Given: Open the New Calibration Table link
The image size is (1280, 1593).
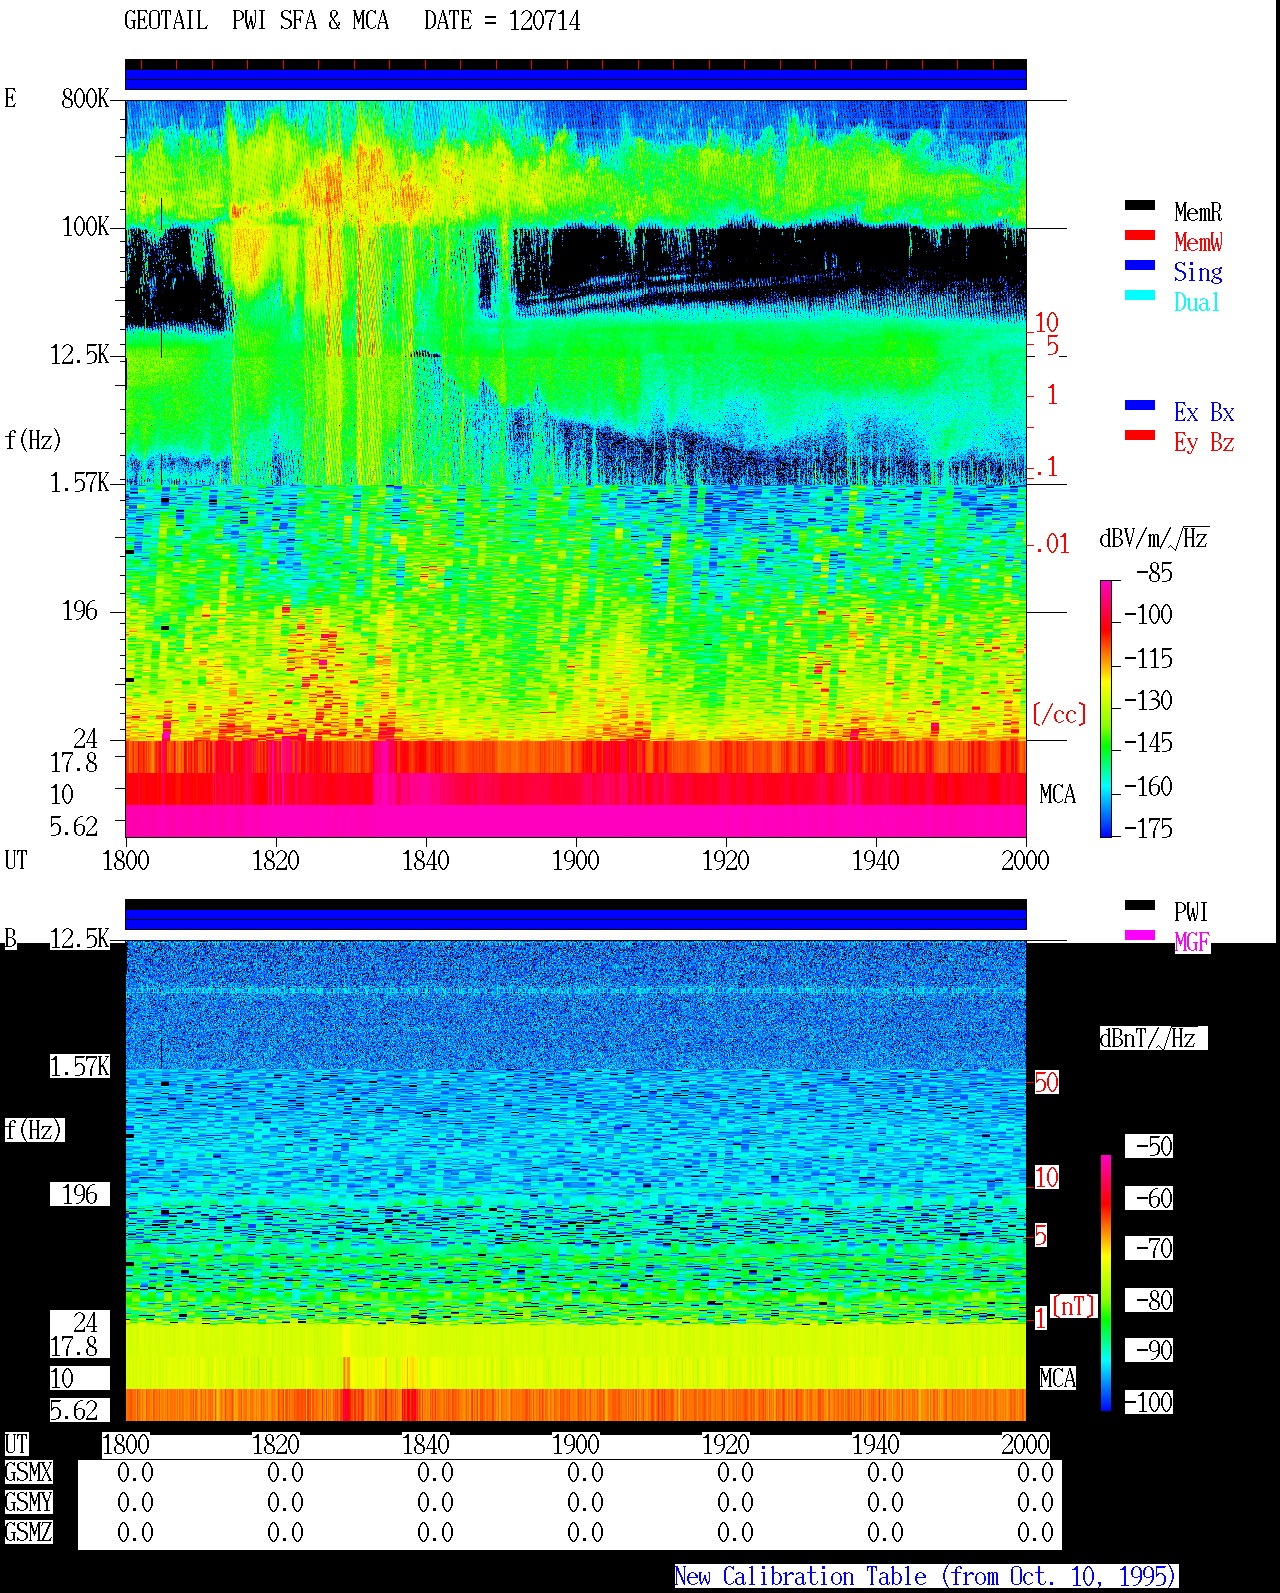Looking at the screenshot, I should [925, 1576].
